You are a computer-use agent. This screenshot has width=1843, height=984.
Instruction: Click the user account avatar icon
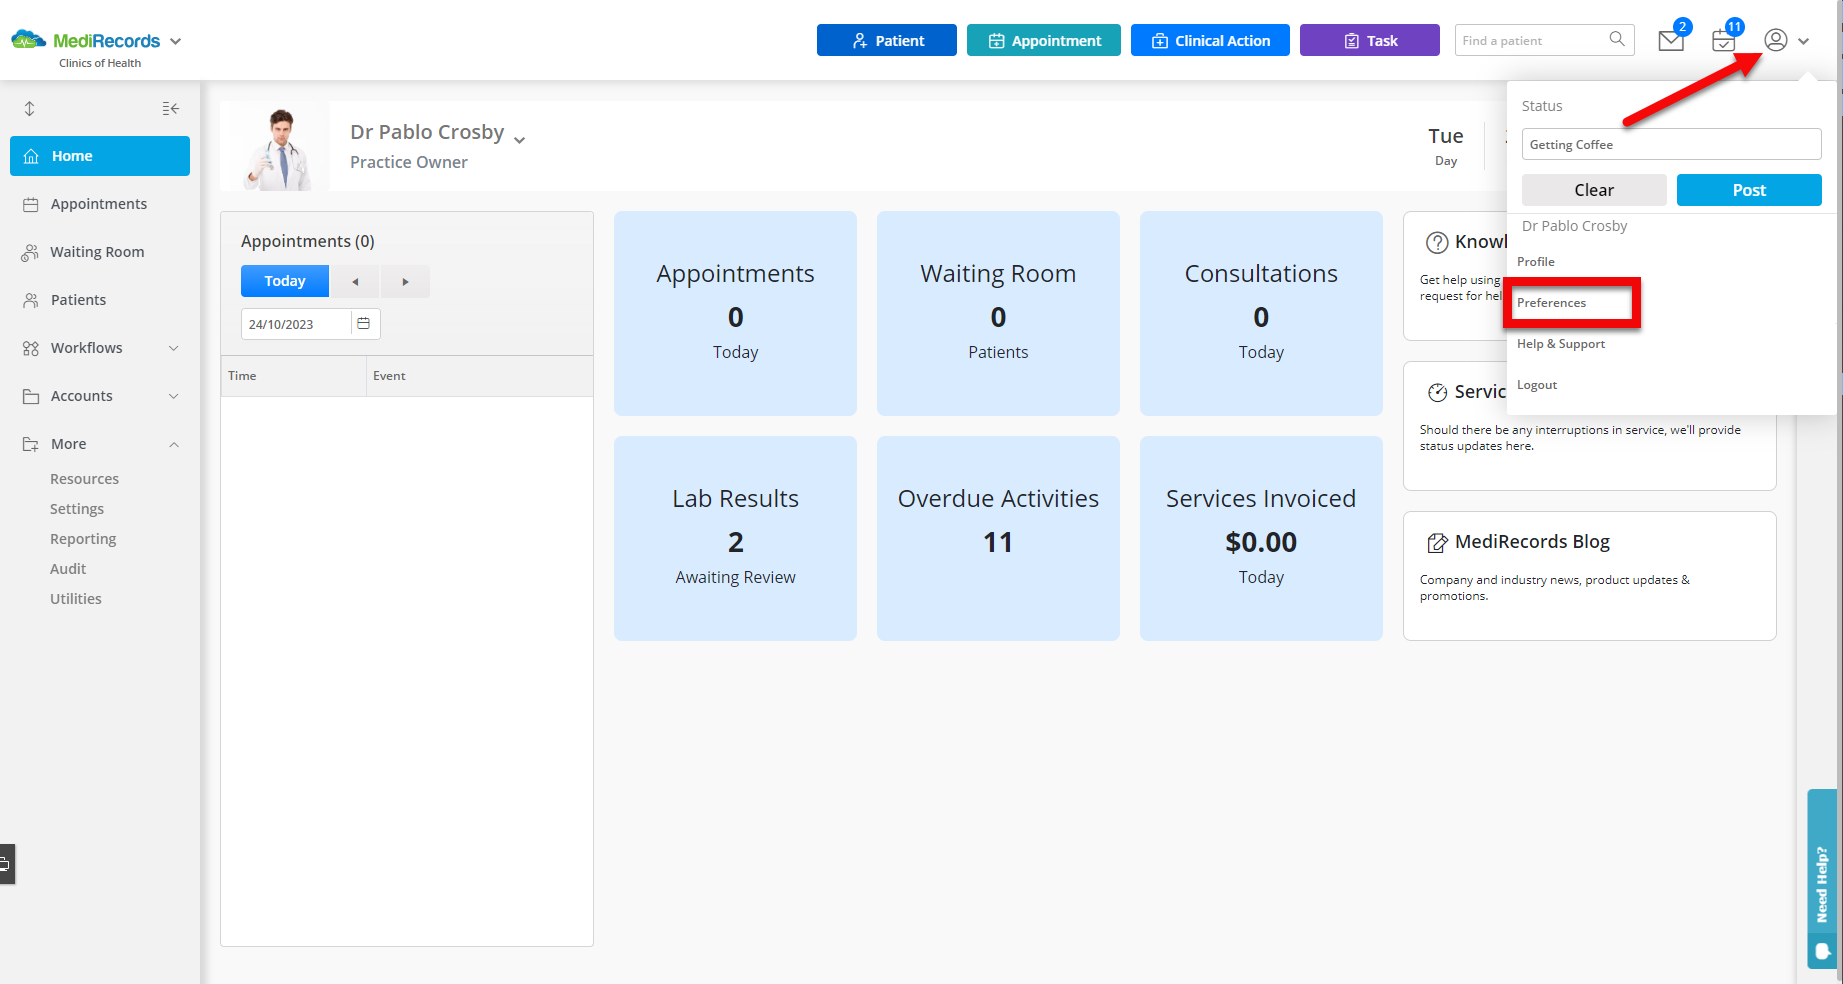(1776, 40)
